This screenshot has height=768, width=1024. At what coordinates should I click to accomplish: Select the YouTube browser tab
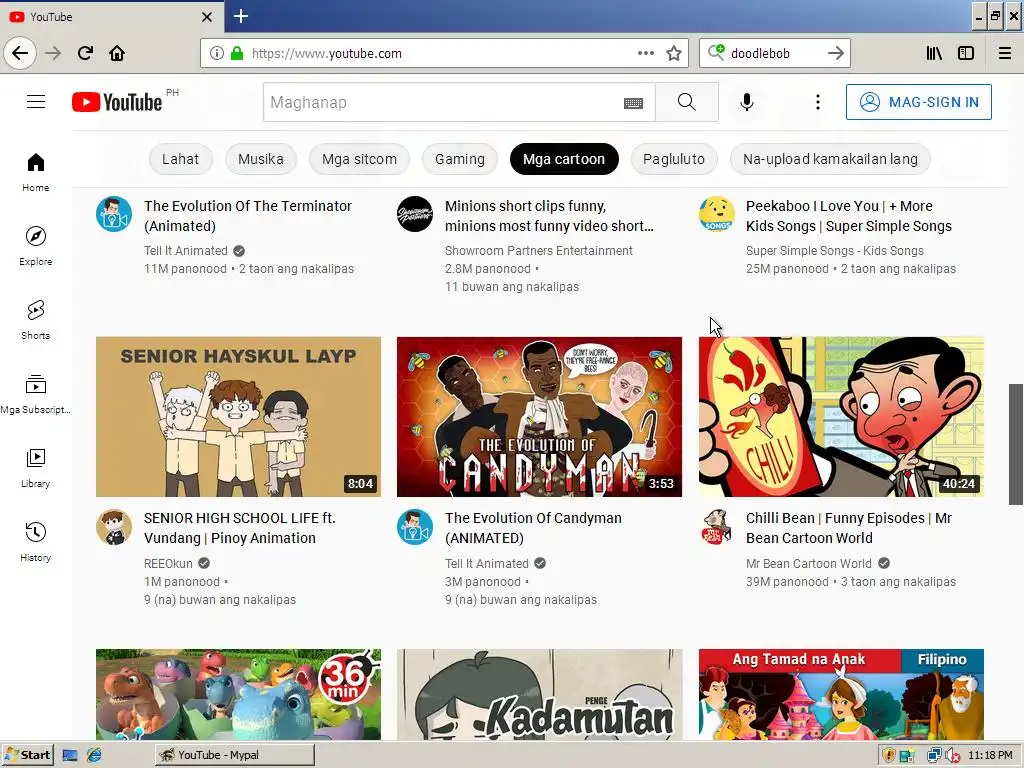coord(111,17)
